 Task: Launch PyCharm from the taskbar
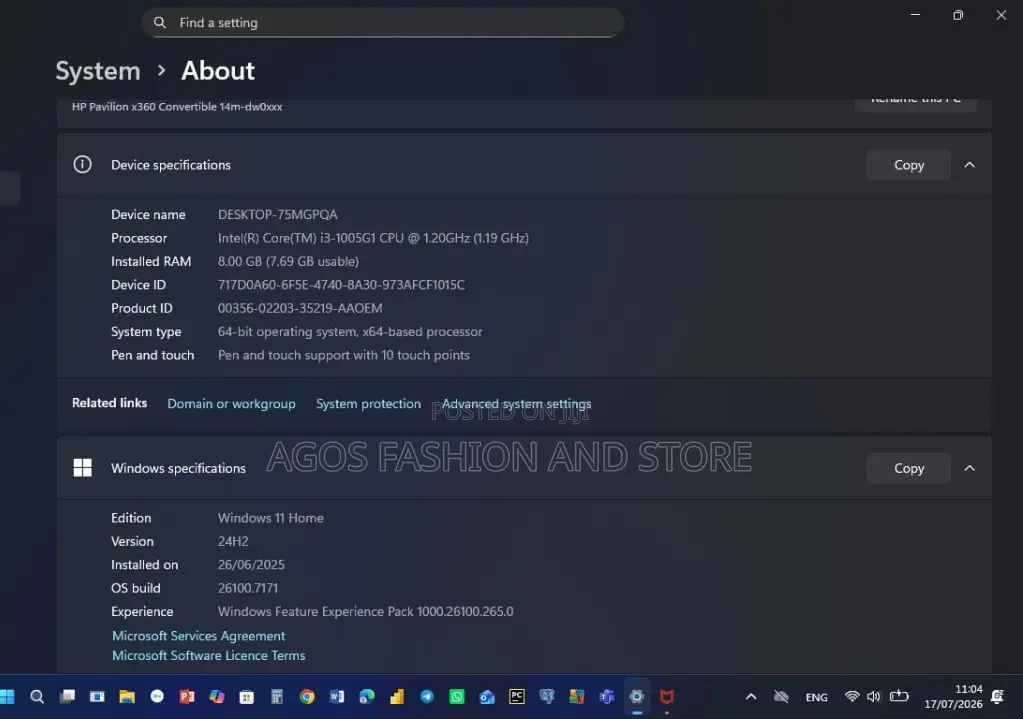(x=517, y=697)
